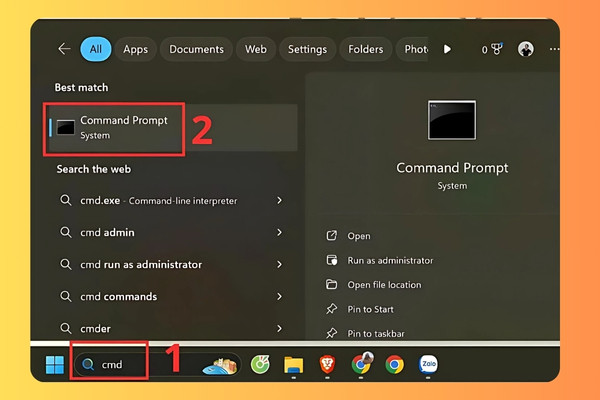600x400 pixels.
Task: Click the small Command Prompt icon in Best match
Action: 66,127
